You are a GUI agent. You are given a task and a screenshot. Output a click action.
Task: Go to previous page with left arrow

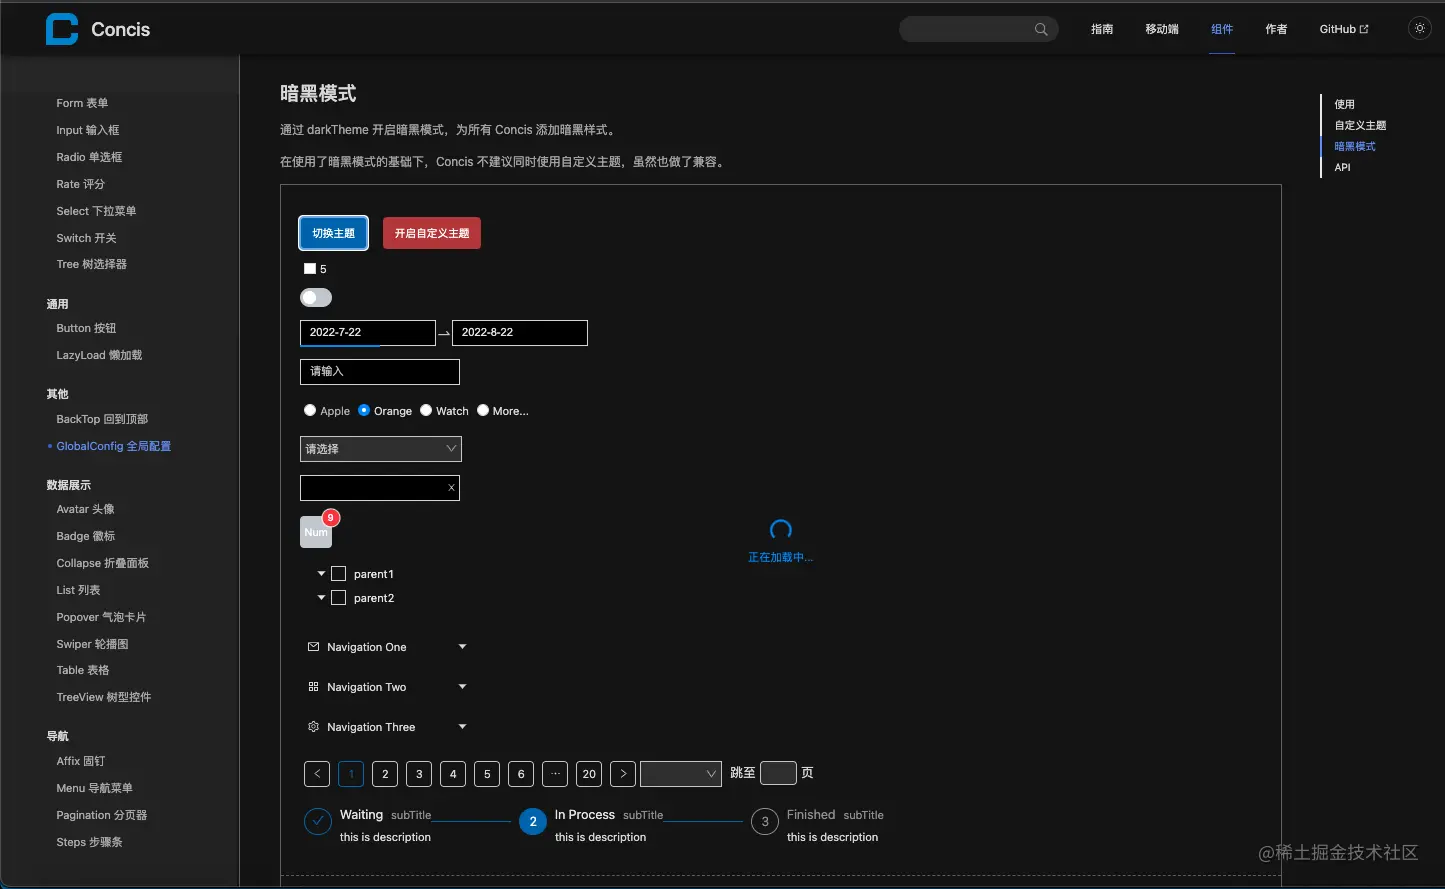click(x=317, y=774)
